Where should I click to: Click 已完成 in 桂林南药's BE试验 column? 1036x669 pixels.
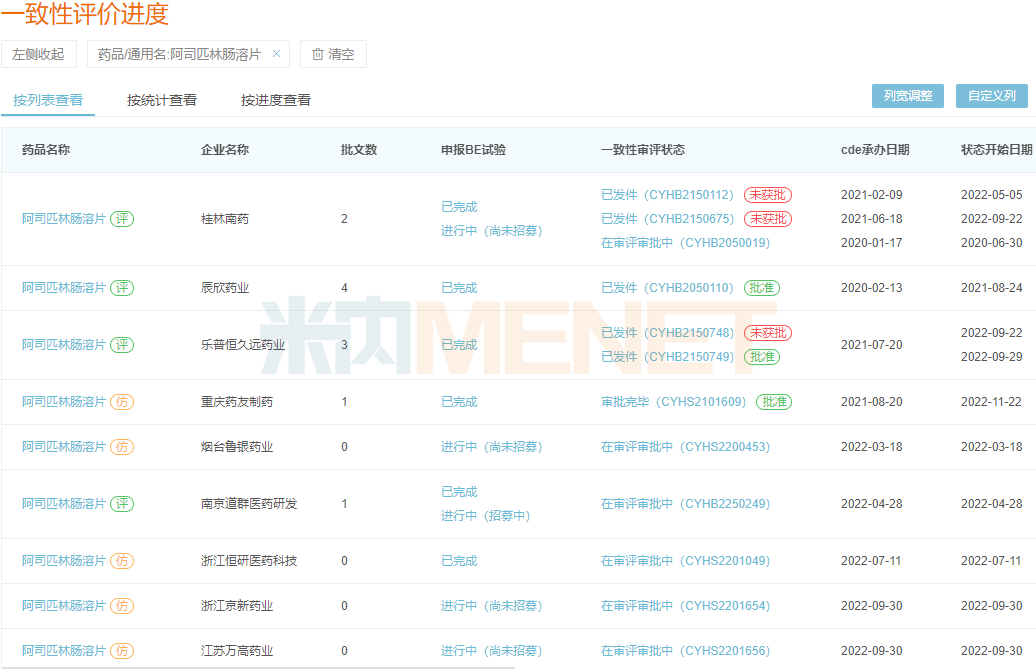pos(459,206)
